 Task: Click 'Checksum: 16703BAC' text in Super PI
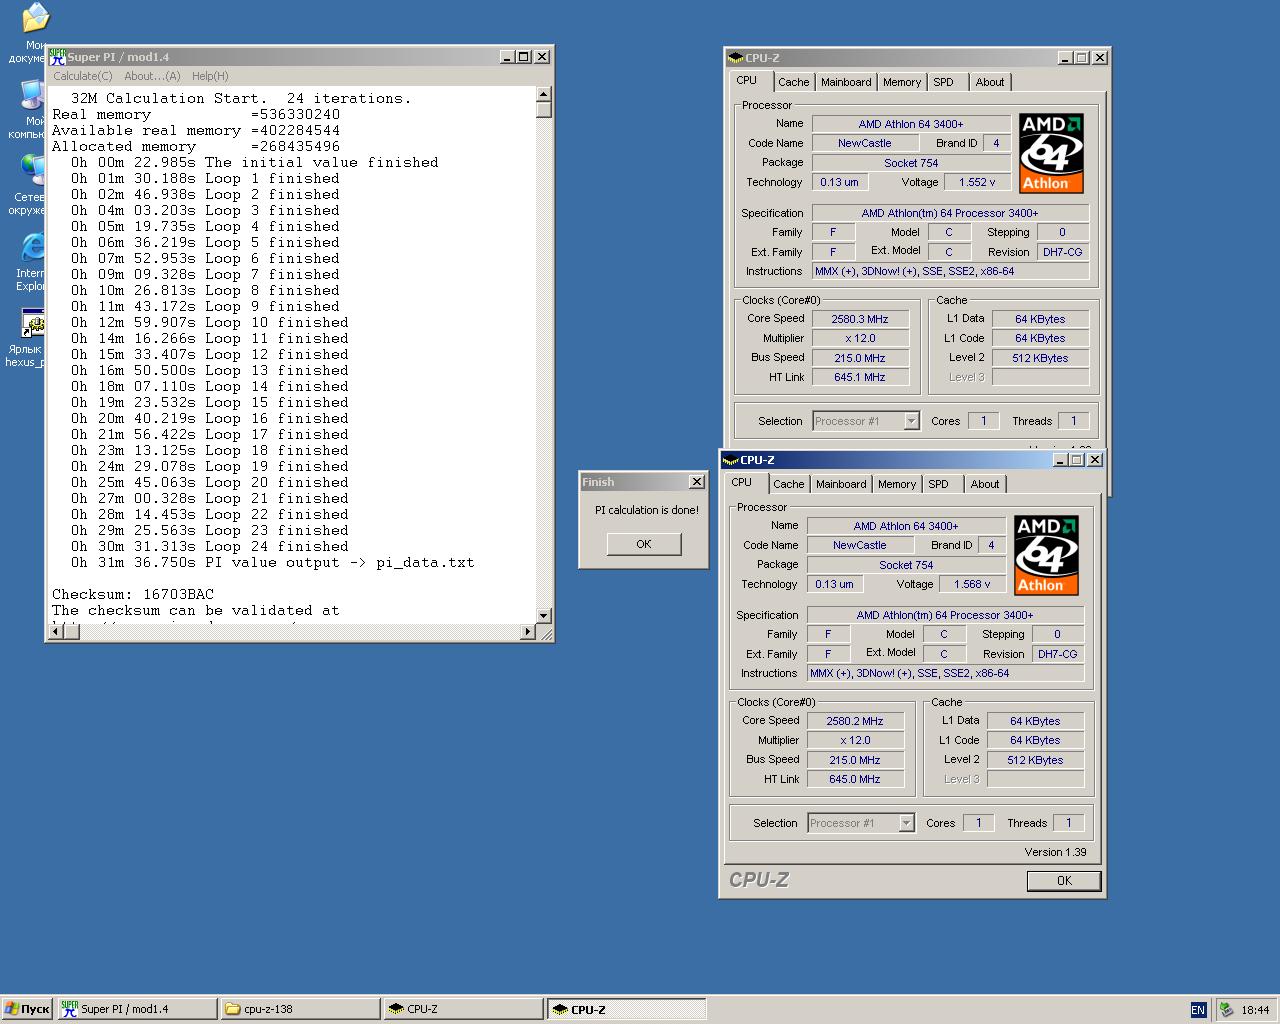pos(133,594)
